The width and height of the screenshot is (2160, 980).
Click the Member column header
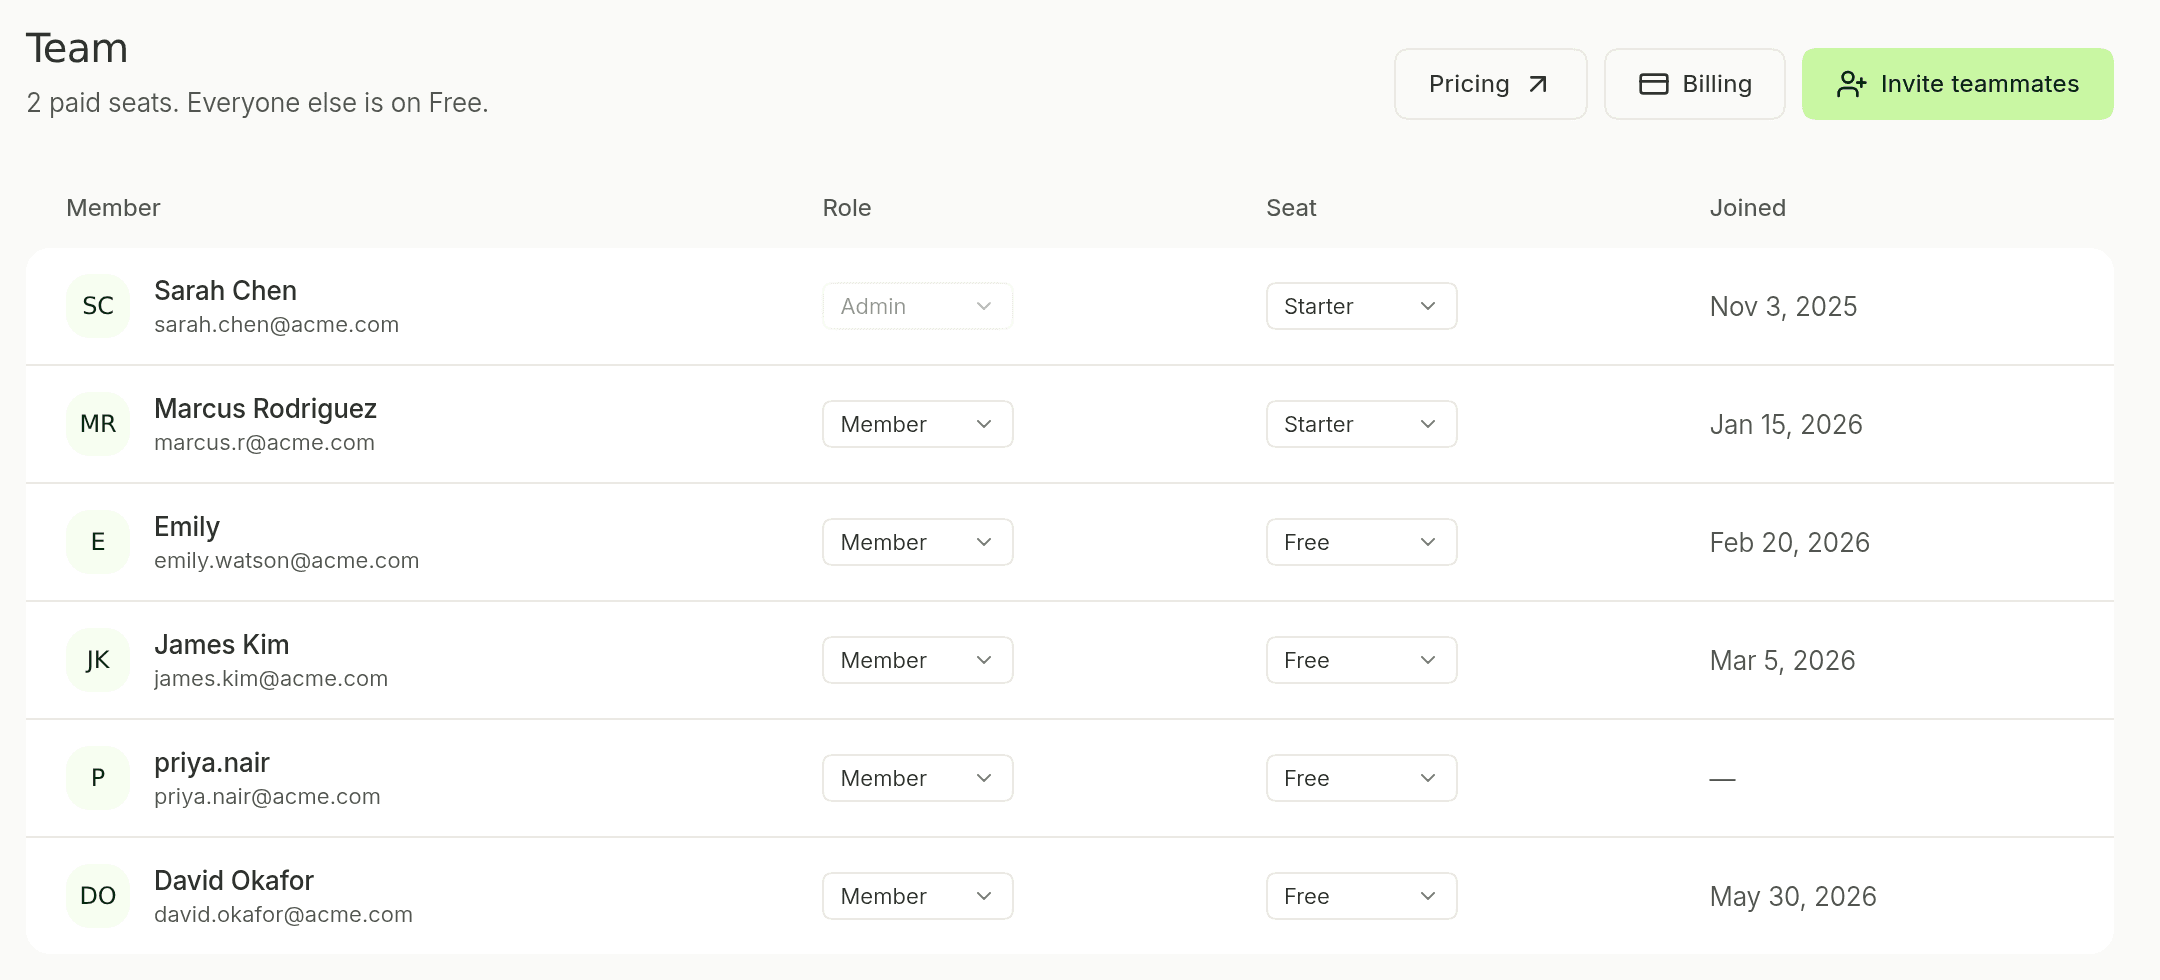click(113, 208)
